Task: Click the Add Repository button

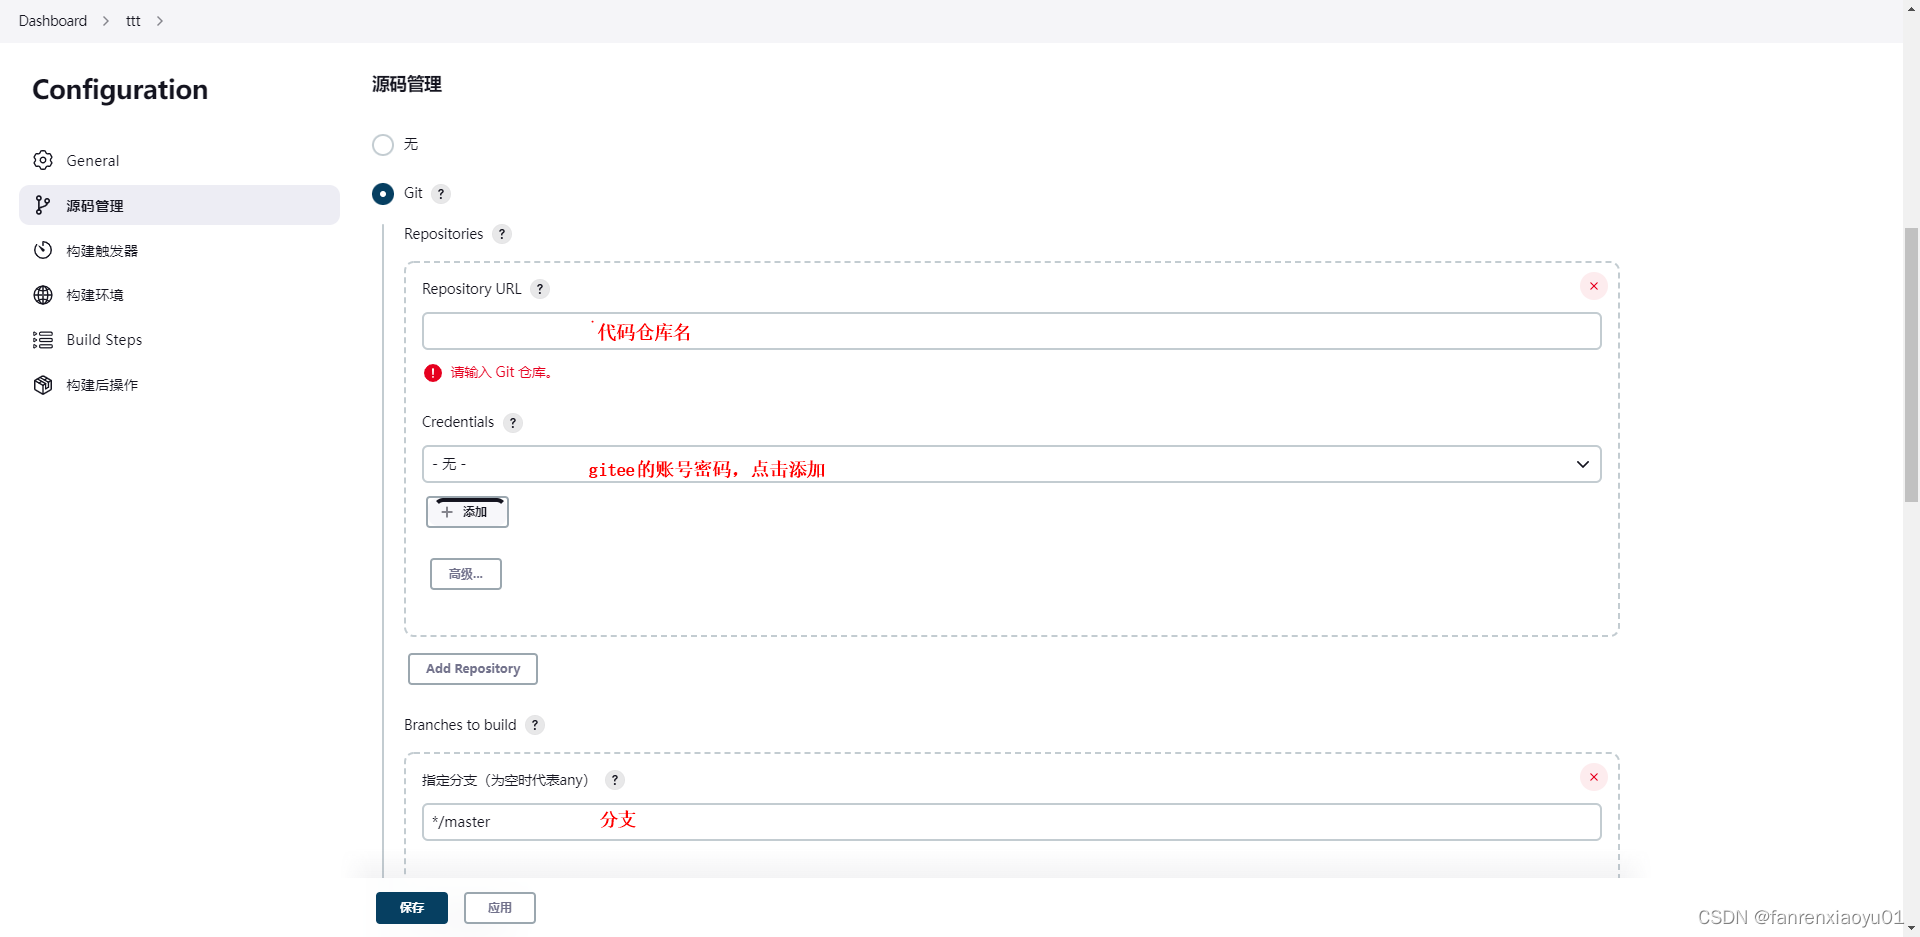Action: pos(473,669)
